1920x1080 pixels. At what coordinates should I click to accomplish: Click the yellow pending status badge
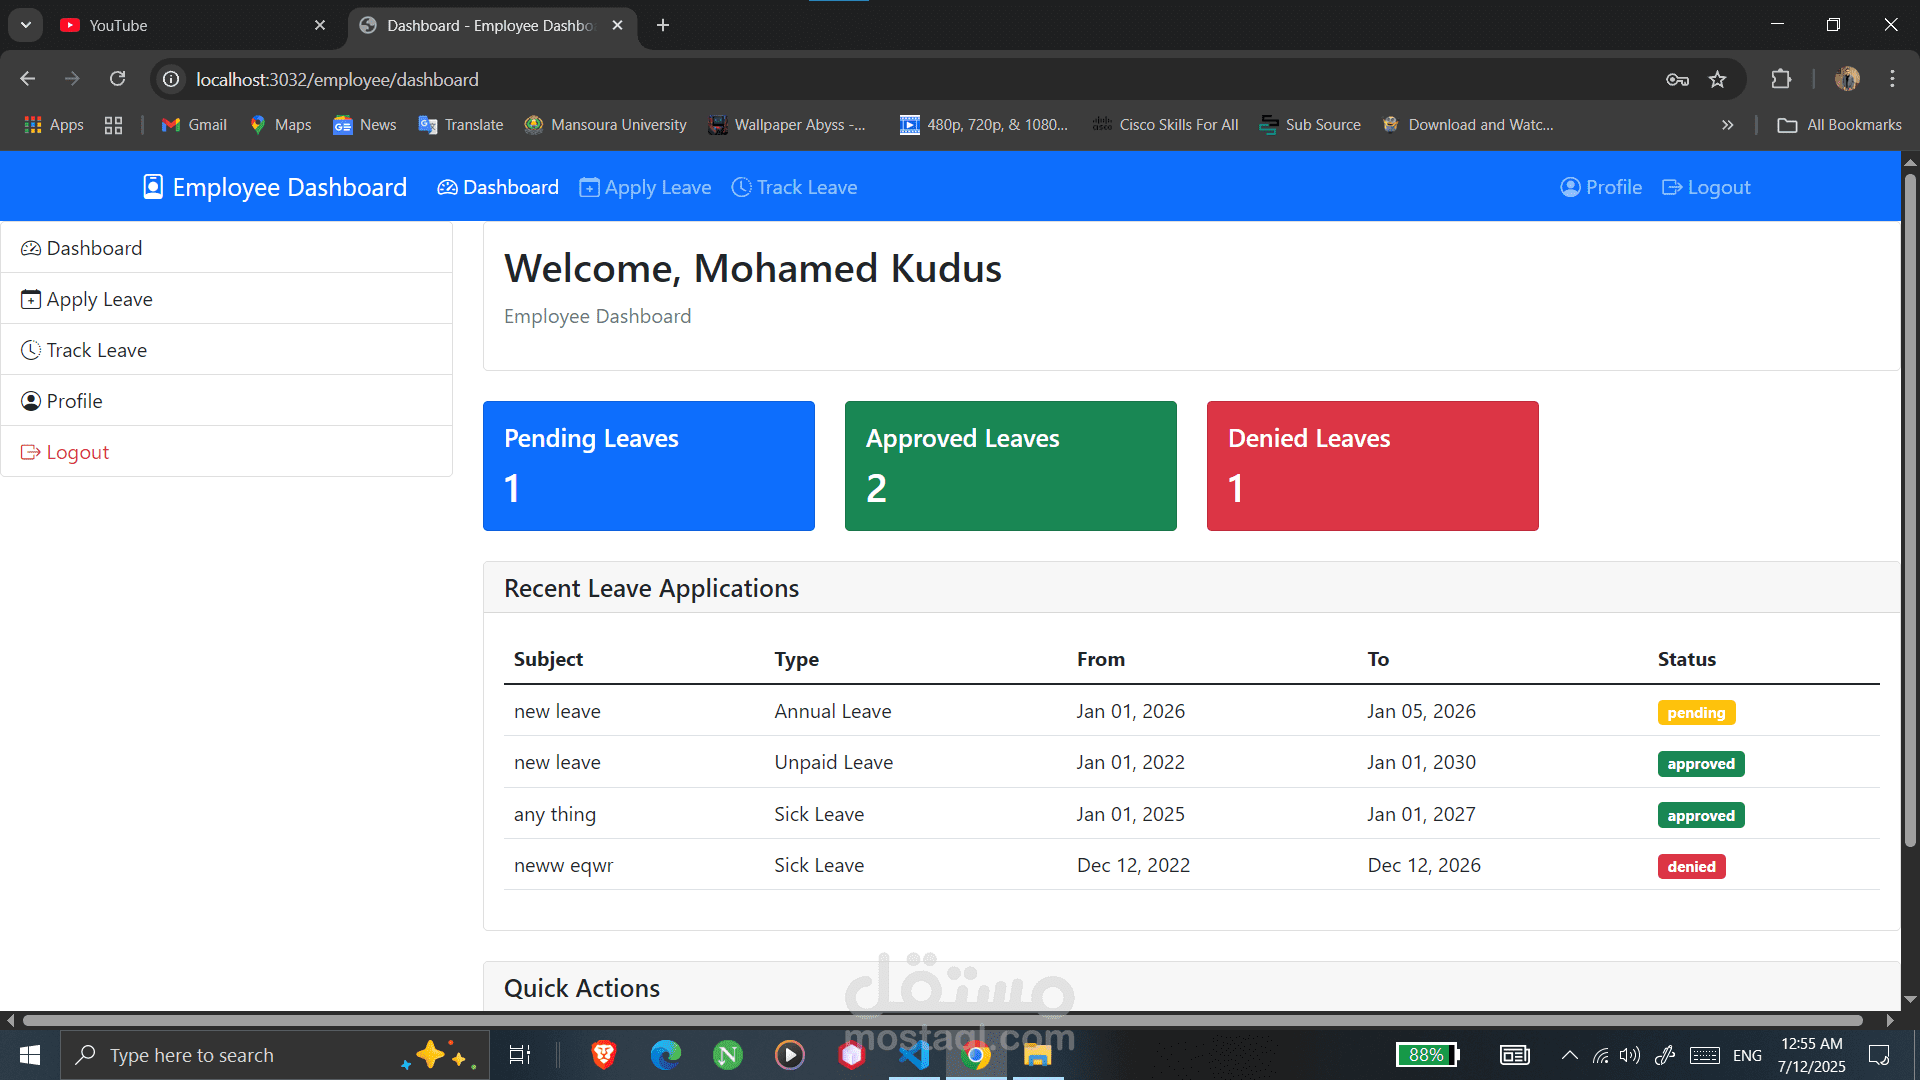pos(1696,713)
